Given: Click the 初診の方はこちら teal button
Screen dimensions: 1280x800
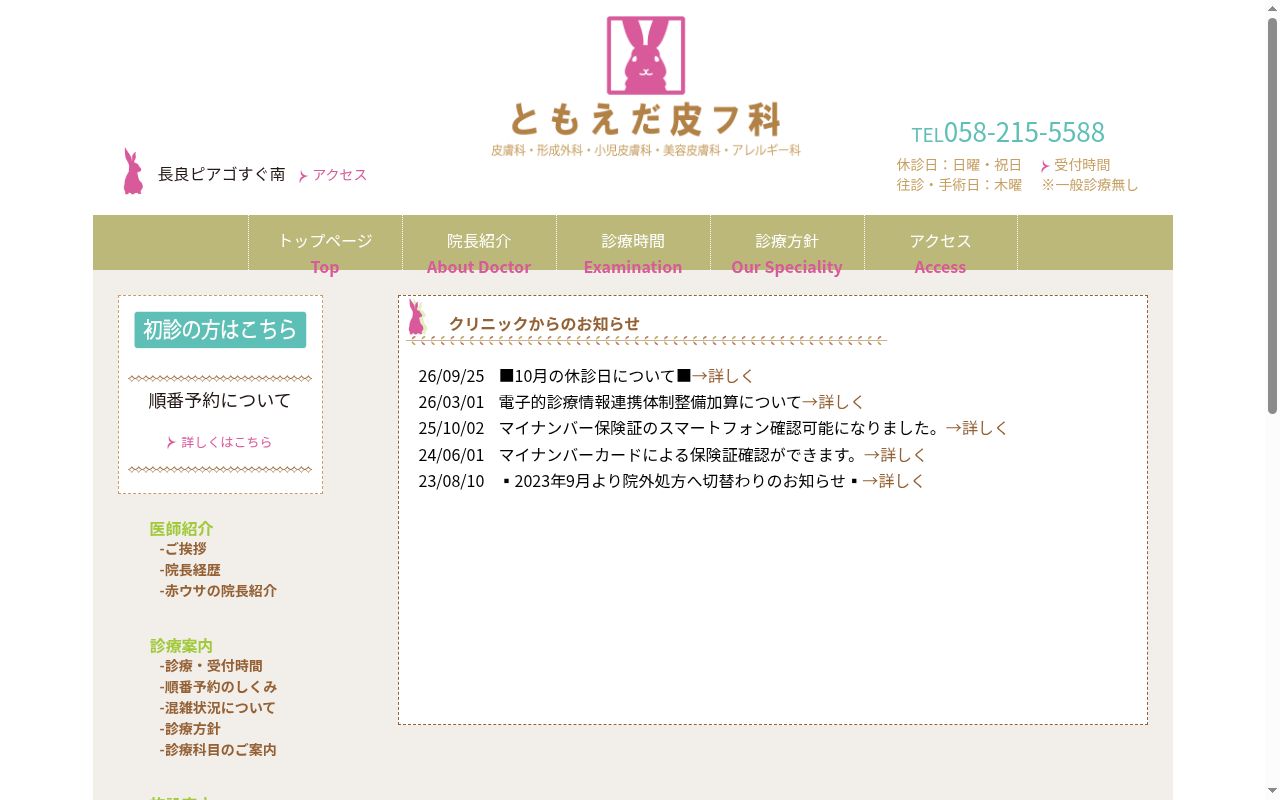Looking at the screenshot, I should [220, 330].
